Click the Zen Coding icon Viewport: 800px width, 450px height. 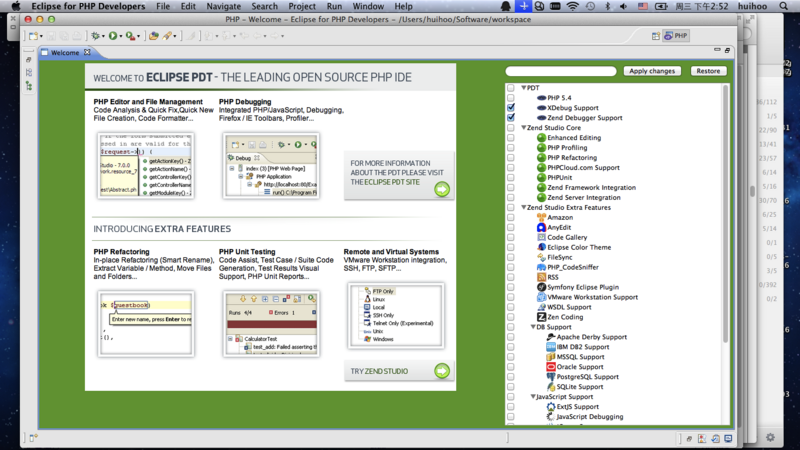540,317
